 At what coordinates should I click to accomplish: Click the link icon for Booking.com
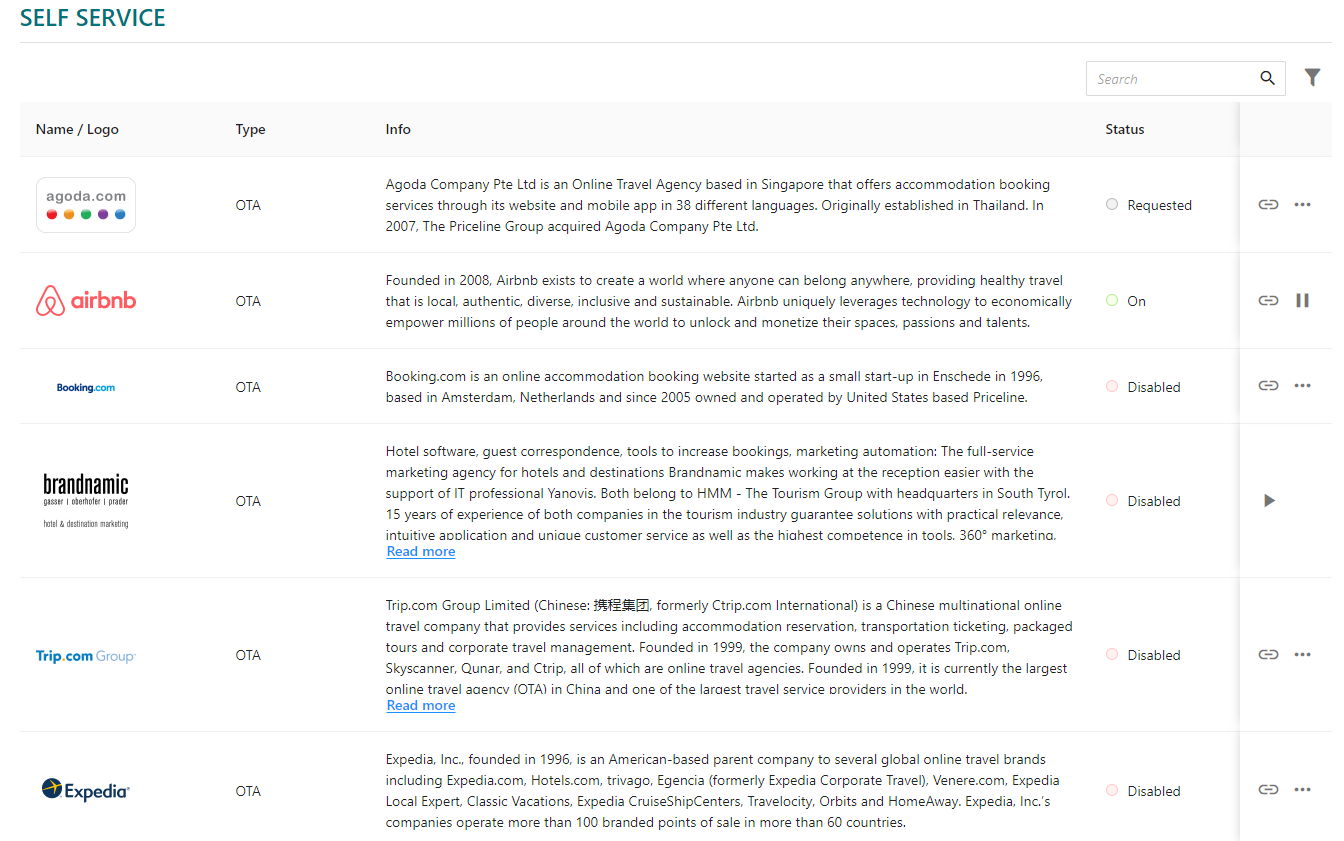[x=1268, y=387]
